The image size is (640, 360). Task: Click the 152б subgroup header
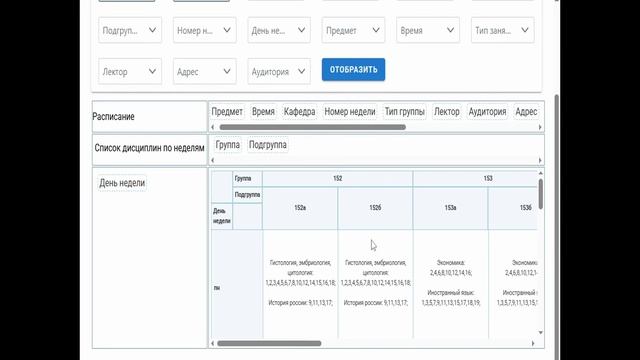coord(376,208)
